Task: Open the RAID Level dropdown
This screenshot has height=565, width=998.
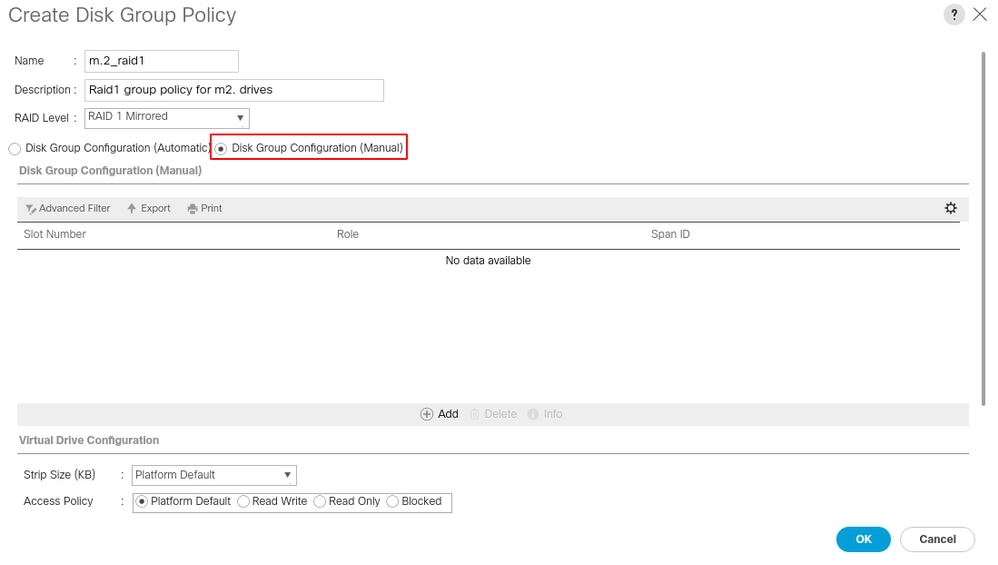Action: point(167,118)
